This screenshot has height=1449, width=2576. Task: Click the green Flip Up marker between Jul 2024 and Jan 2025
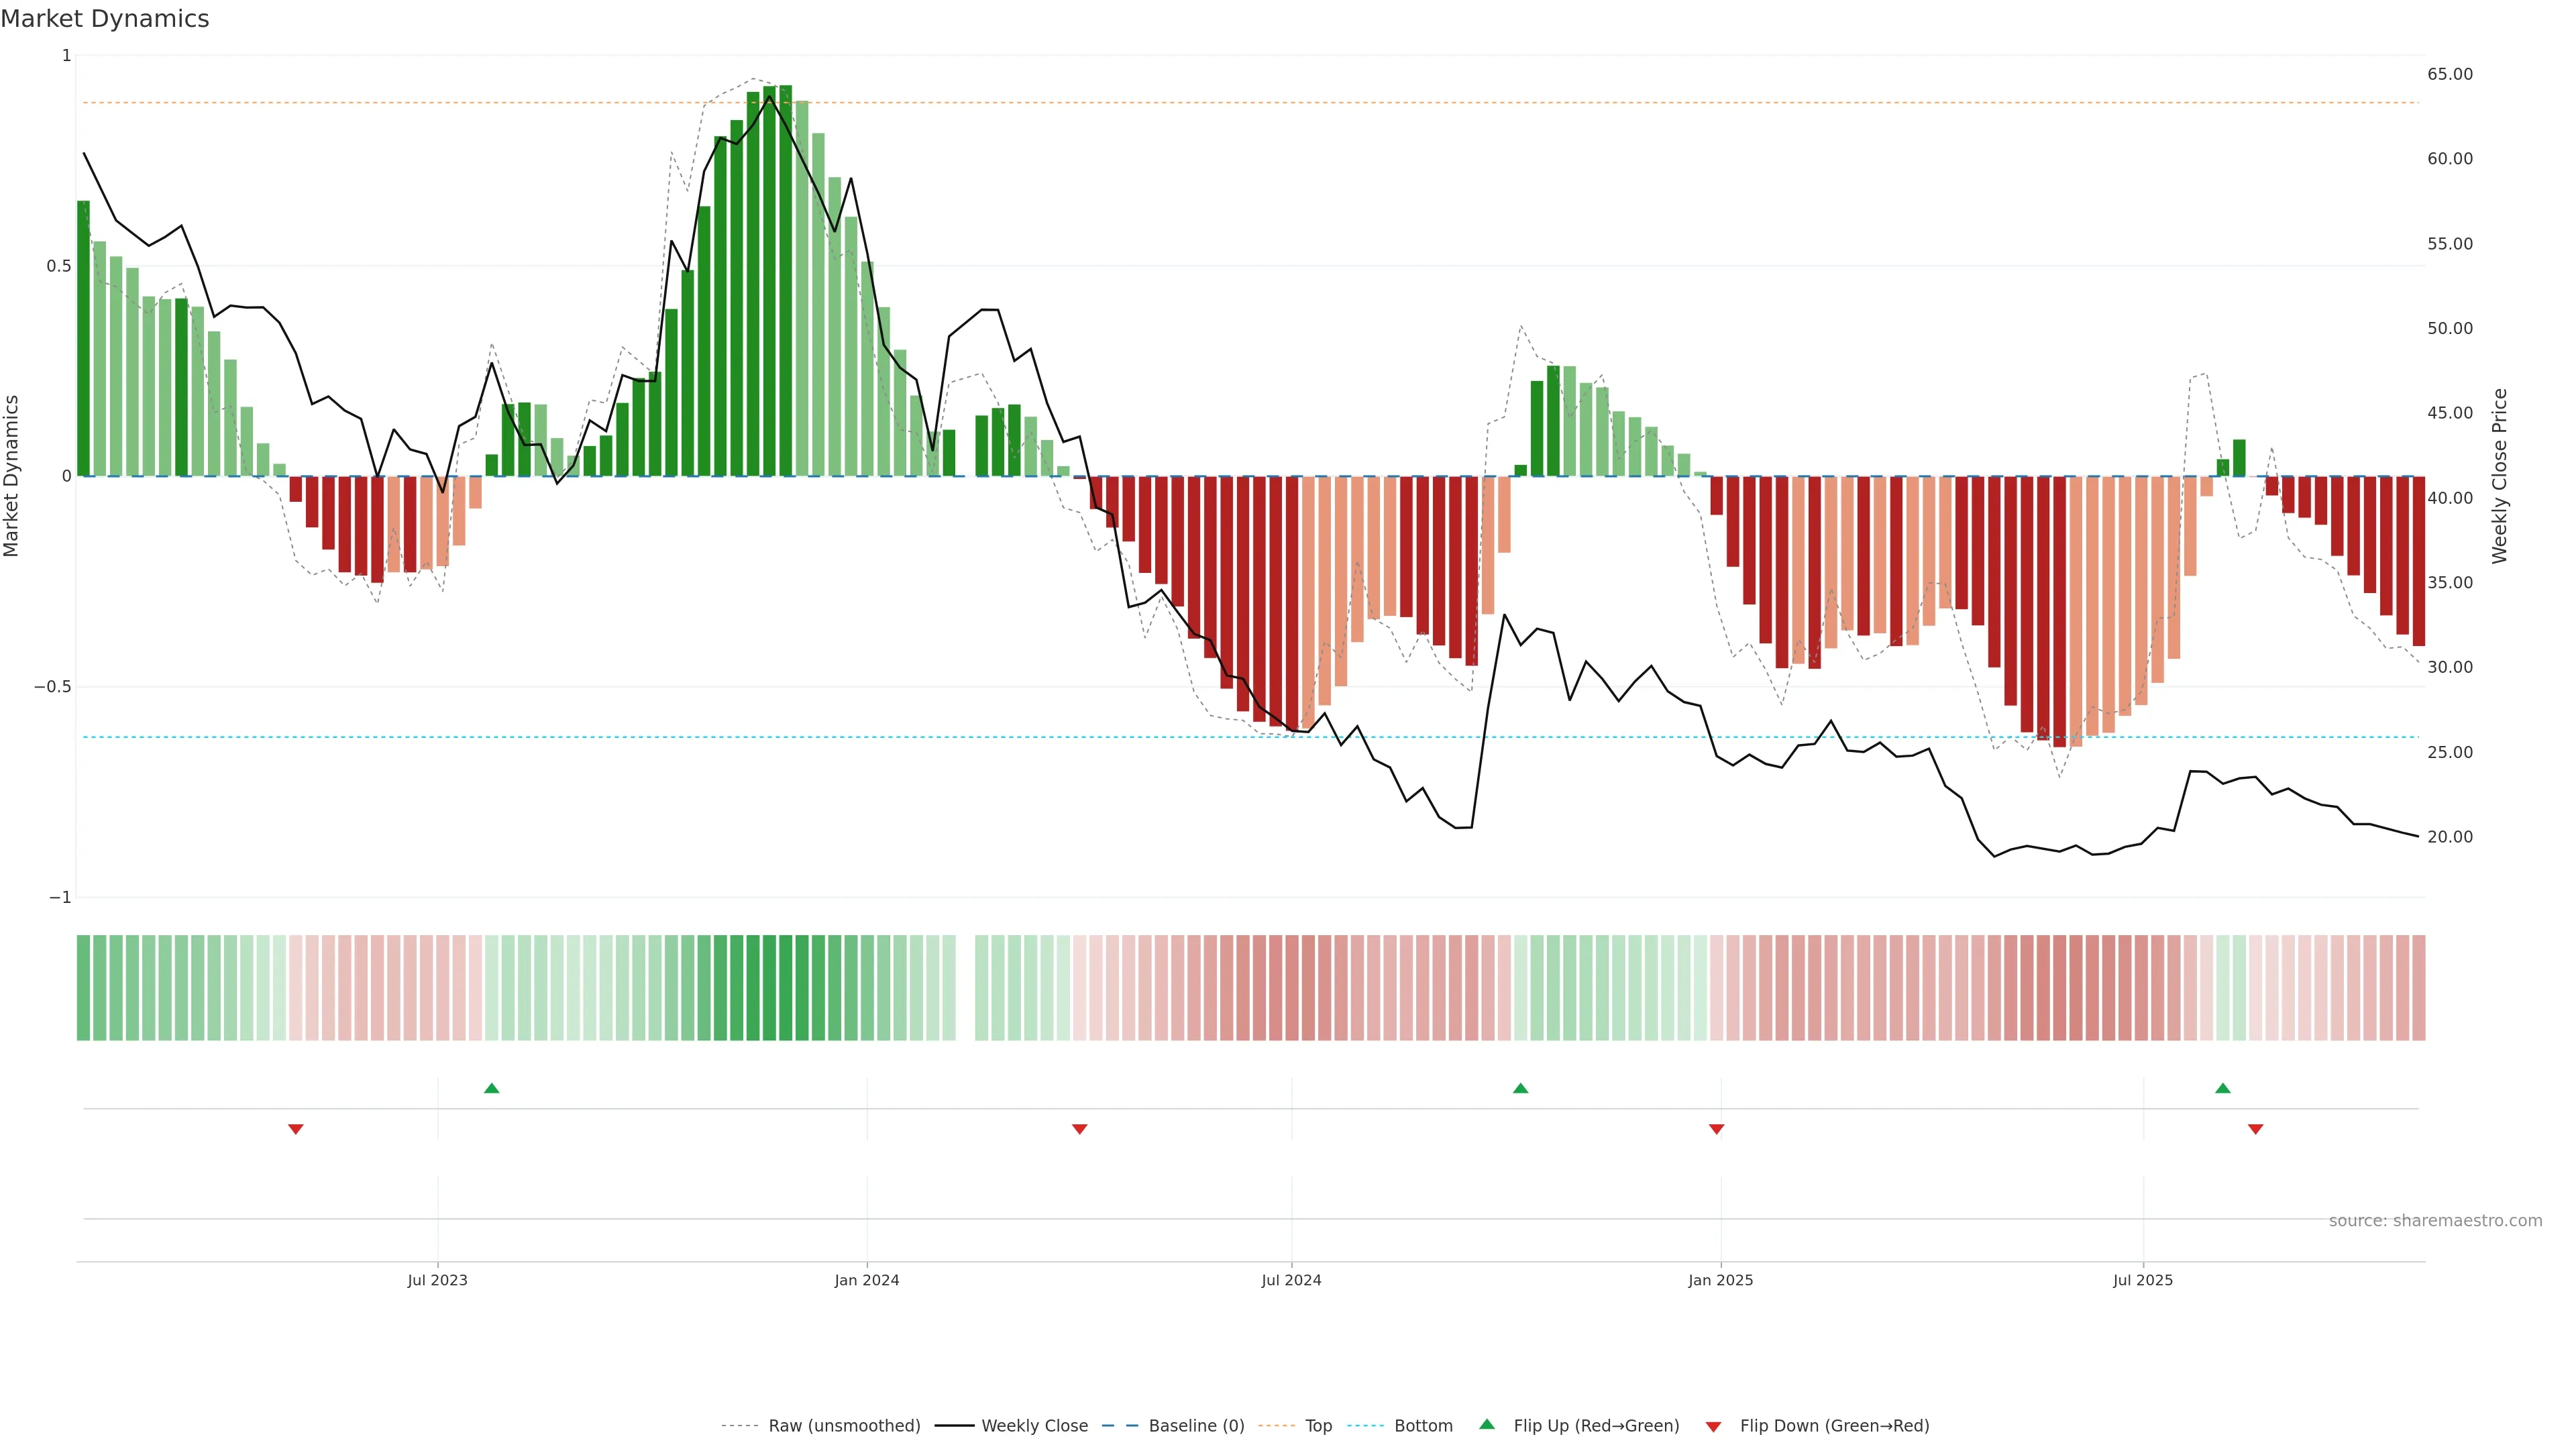tap(1520, 1088)
